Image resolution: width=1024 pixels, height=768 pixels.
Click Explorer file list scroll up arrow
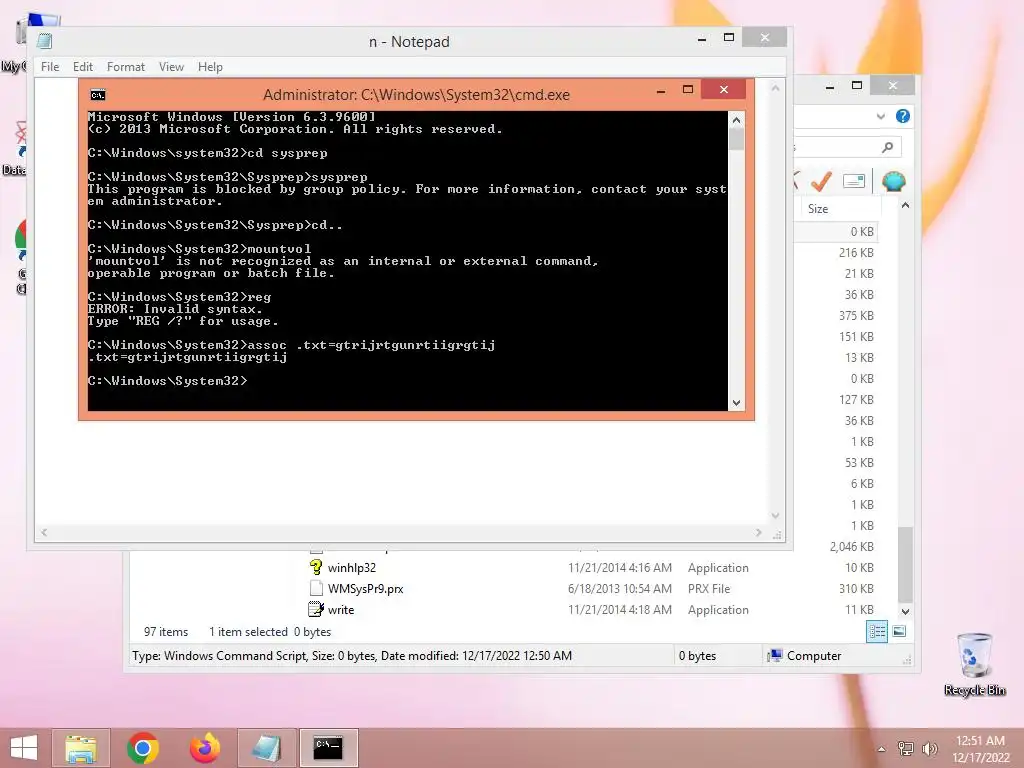[x=905, y=206]
